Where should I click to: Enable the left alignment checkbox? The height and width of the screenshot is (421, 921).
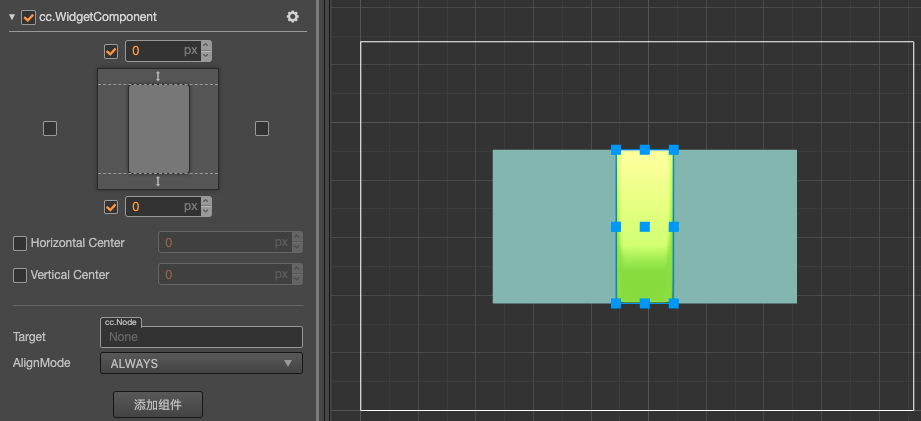coord(50,128)
